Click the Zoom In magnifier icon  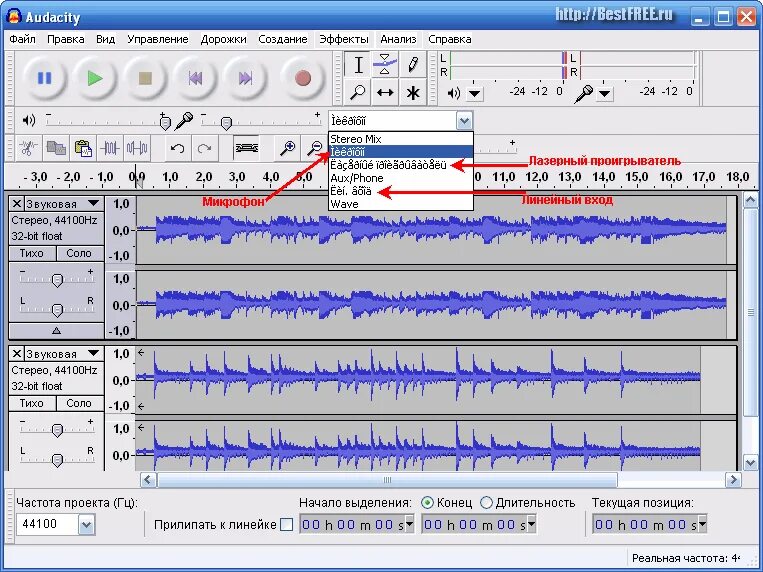click(287, 148)
